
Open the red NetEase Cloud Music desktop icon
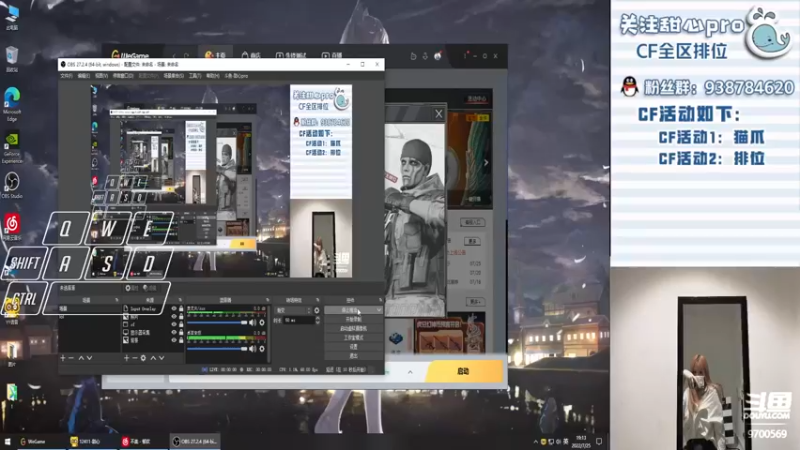(12, 227)
